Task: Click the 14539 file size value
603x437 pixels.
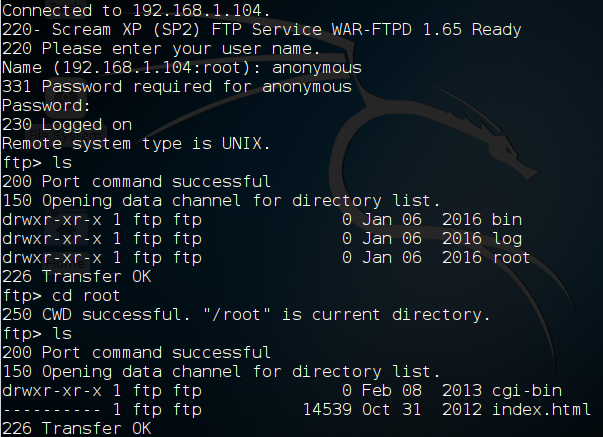Action: [327, 409]
